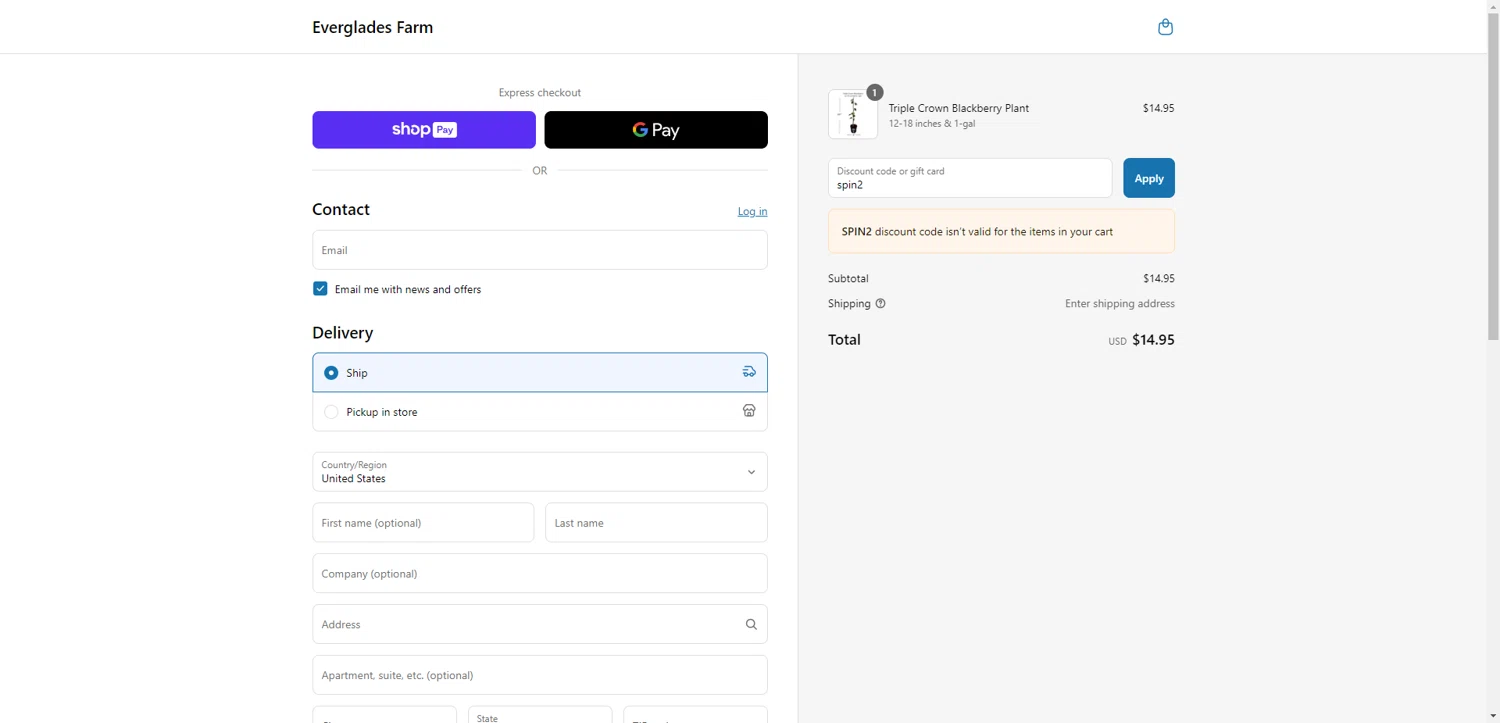Click the Triple Crown Blackberry Plant thumbnail

click(x=853, y=114)
